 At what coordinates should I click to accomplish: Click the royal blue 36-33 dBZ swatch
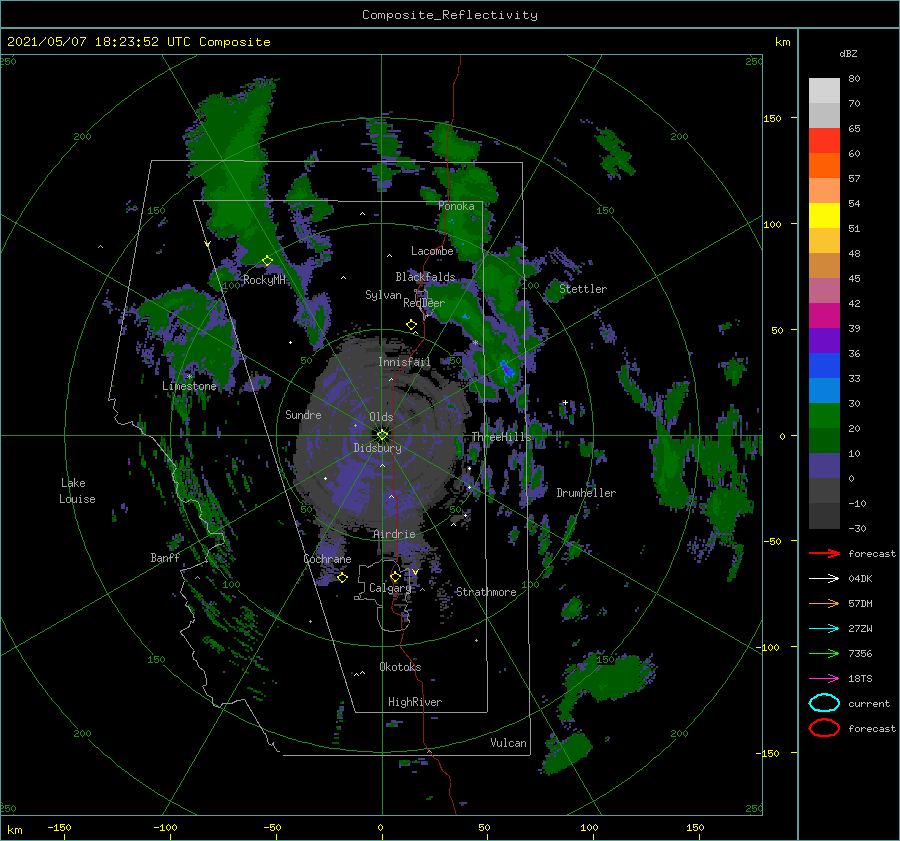click(x=824, y=366)
